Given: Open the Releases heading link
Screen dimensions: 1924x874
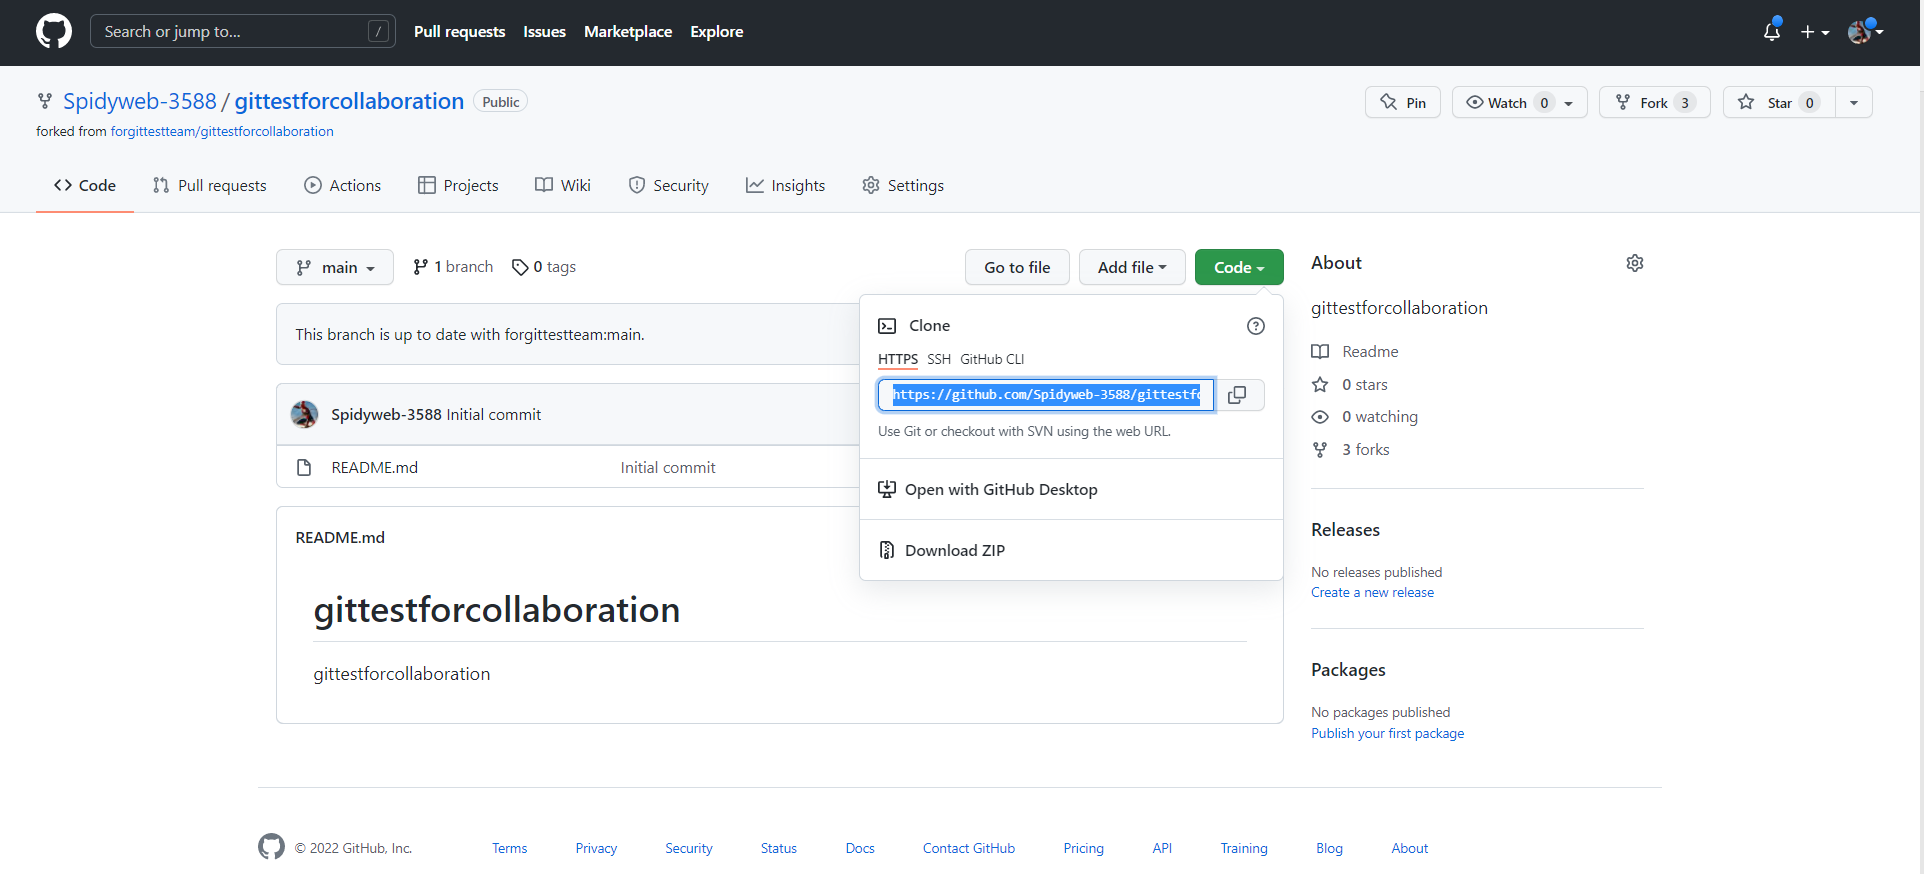Looking at the screenshot, I should [x=1345, y=530].
